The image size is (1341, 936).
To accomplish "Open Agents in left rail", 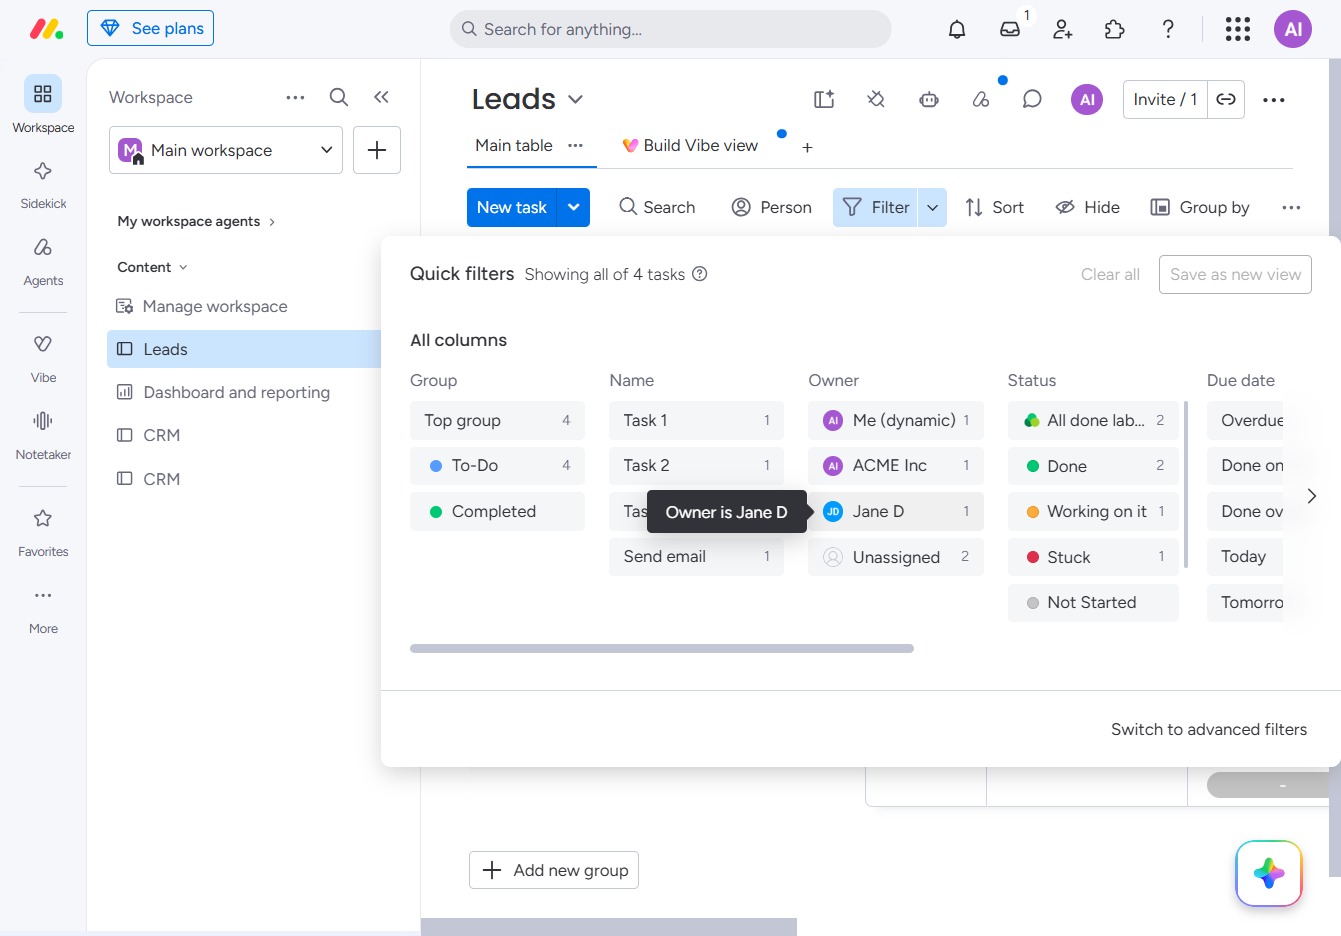I will pos(43,262).
